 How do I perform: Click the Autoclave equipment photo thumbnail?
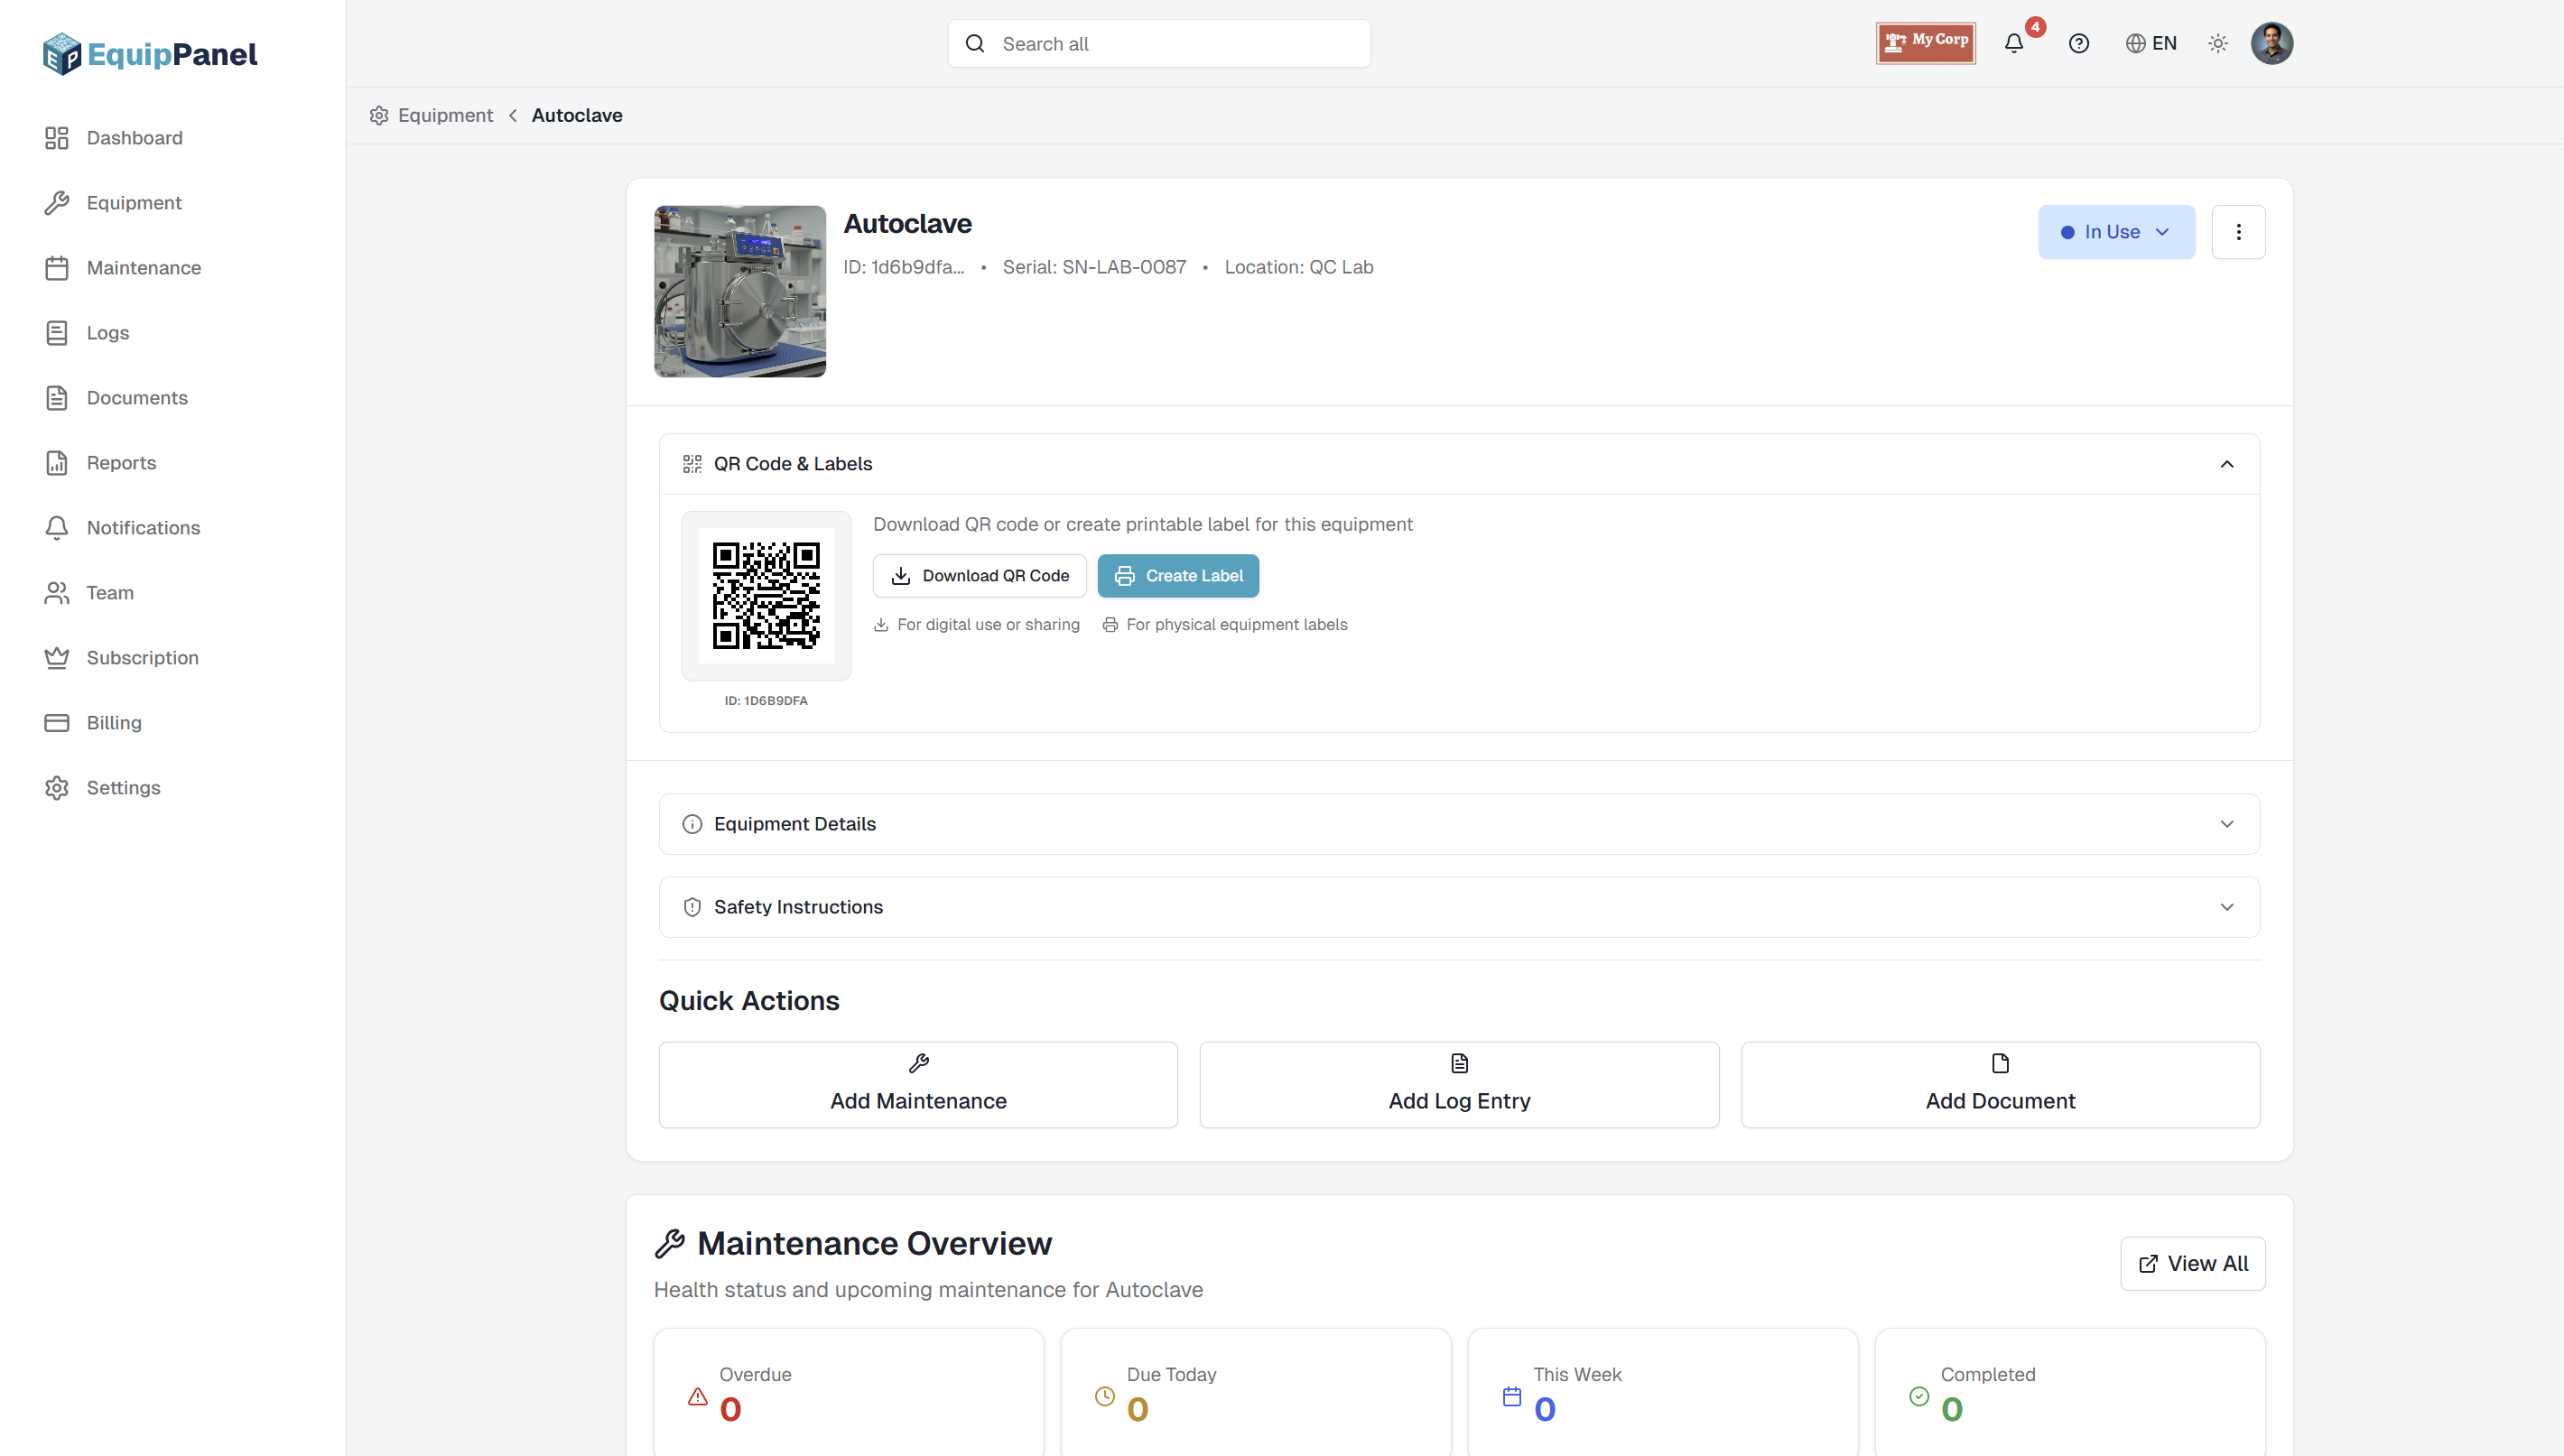740,291
